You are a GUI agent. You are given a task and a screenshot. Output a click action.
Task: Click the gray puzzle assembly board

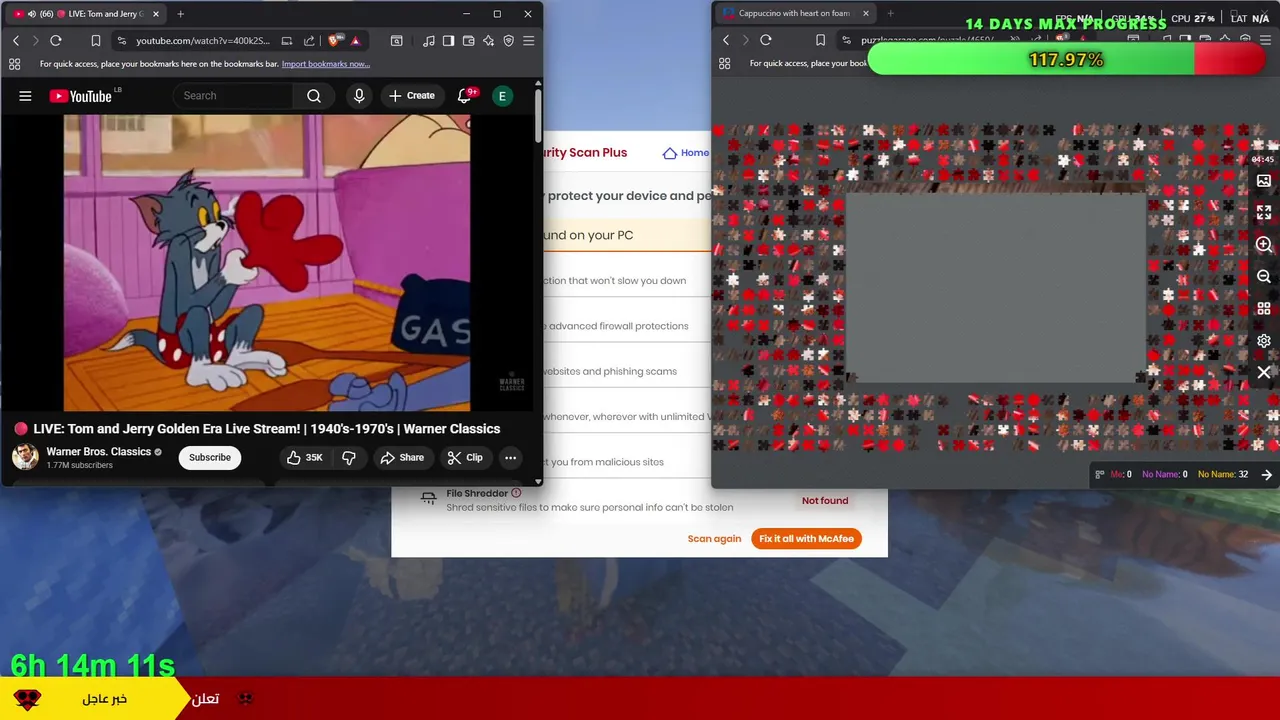(x=997, y=287)
